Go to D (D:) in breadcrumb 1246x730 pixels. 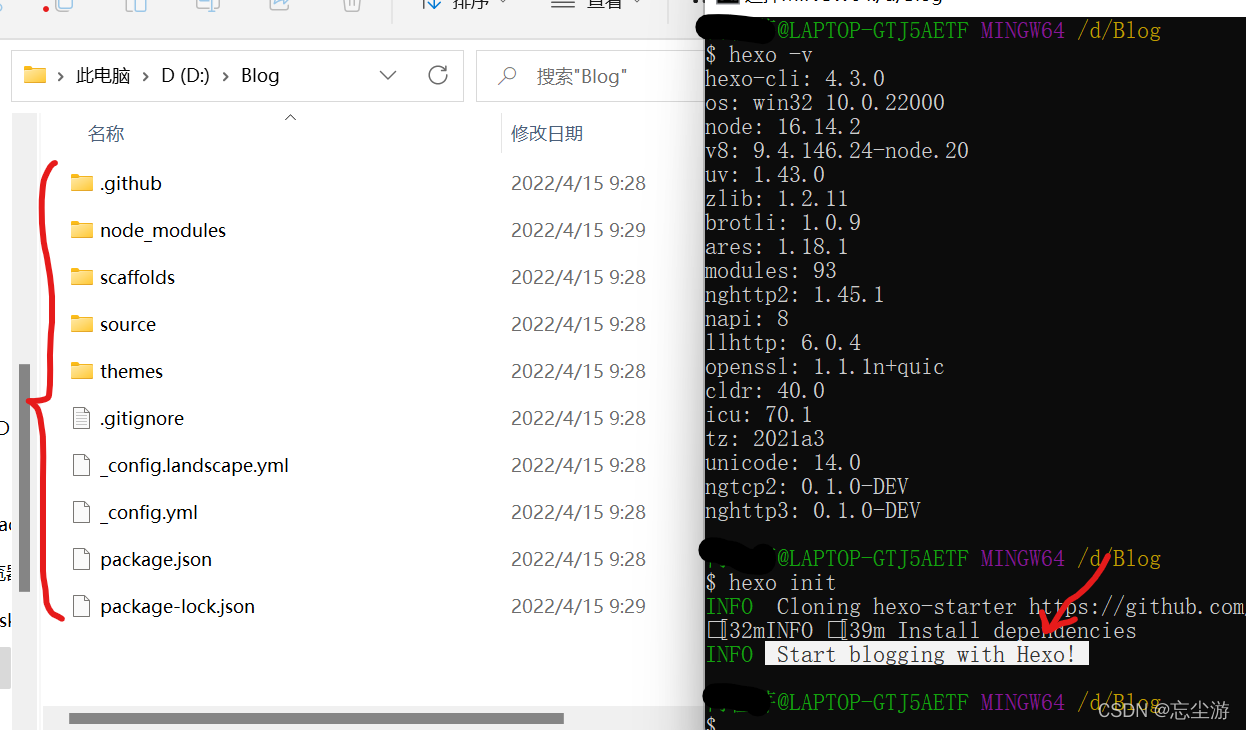185,76
